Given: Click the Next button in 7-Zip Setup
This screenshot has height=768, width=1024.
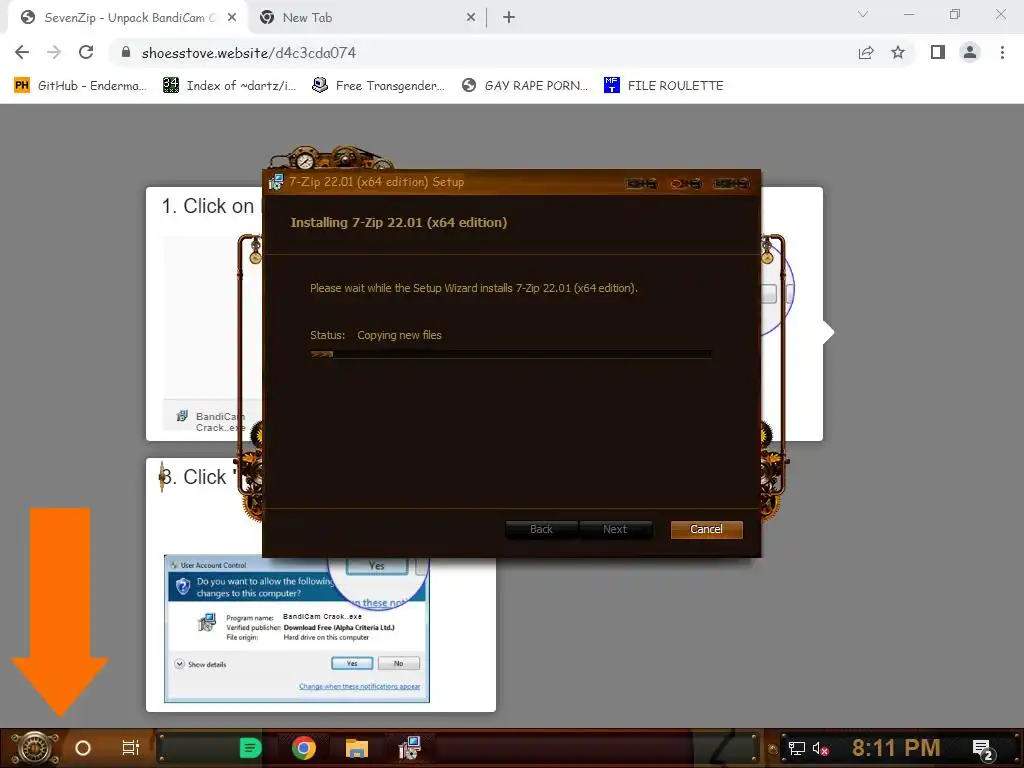Looking at the screenshot, I should pos(615,529).
